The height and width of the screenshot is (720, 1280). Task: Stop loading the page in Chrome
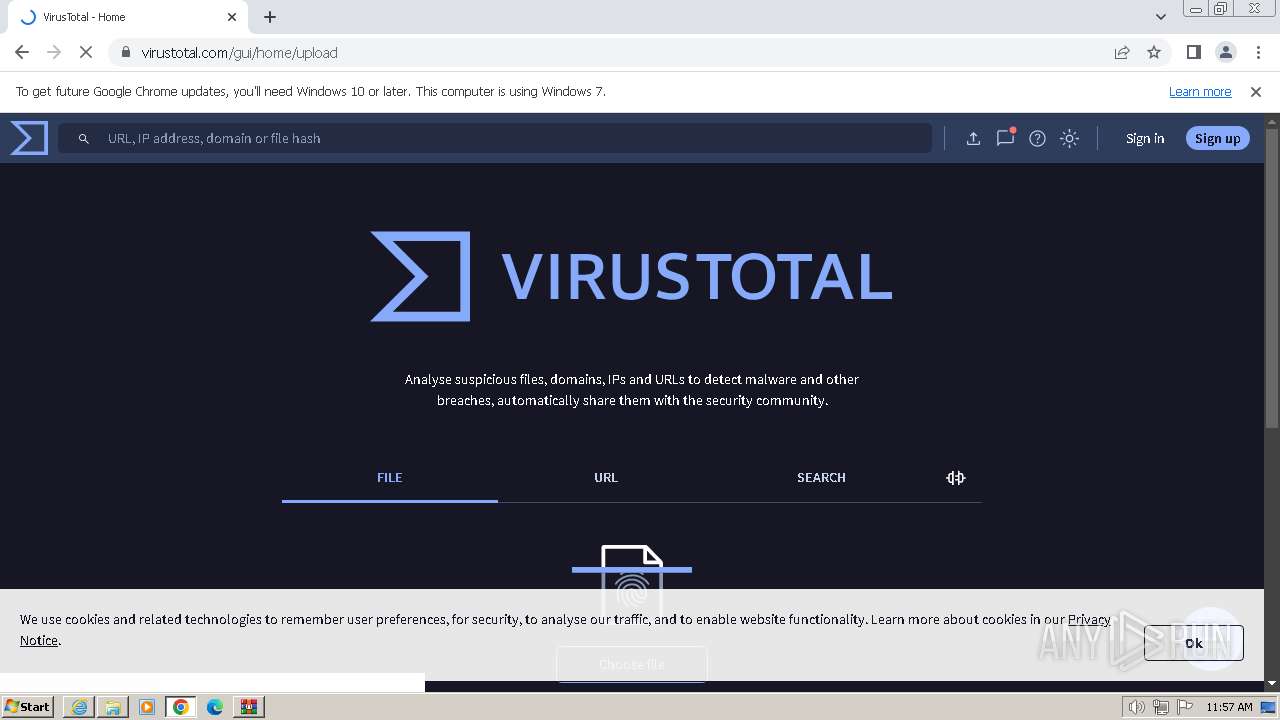[86, 53]
